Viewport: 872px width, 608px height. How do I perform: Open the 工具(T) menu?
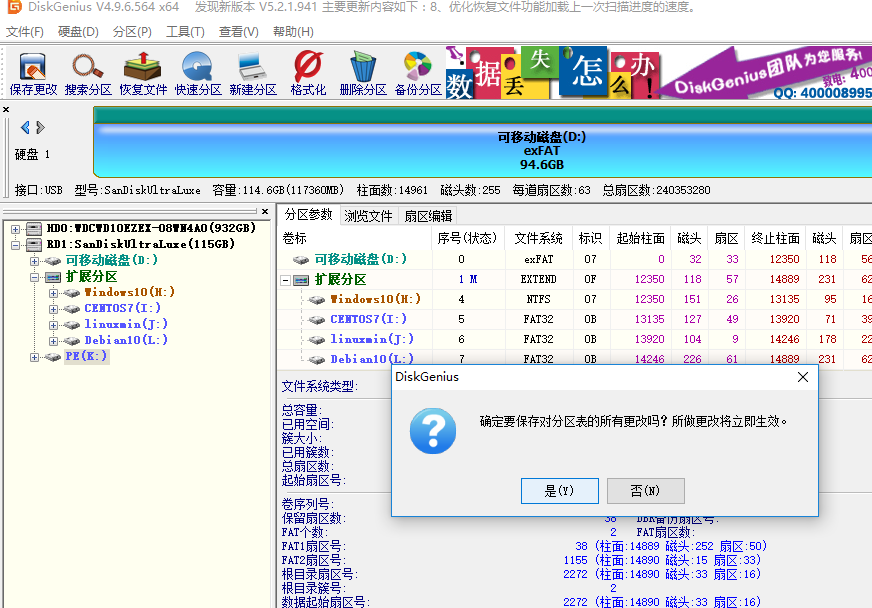185,32
